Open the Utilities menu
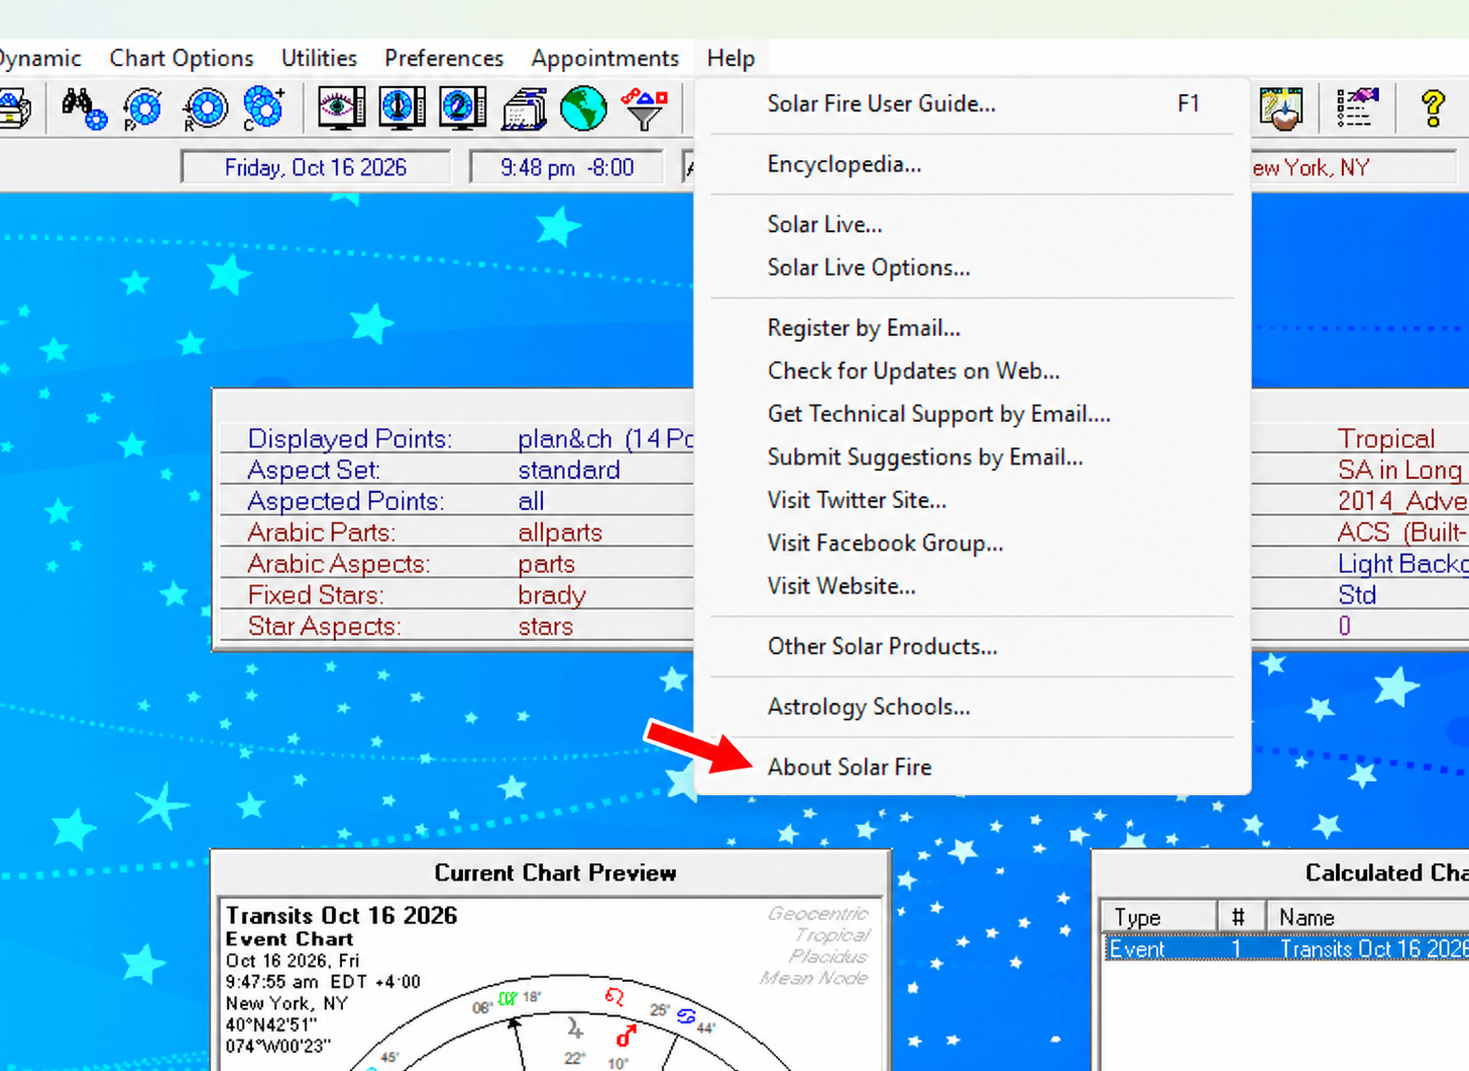 [x=319, y=58]
